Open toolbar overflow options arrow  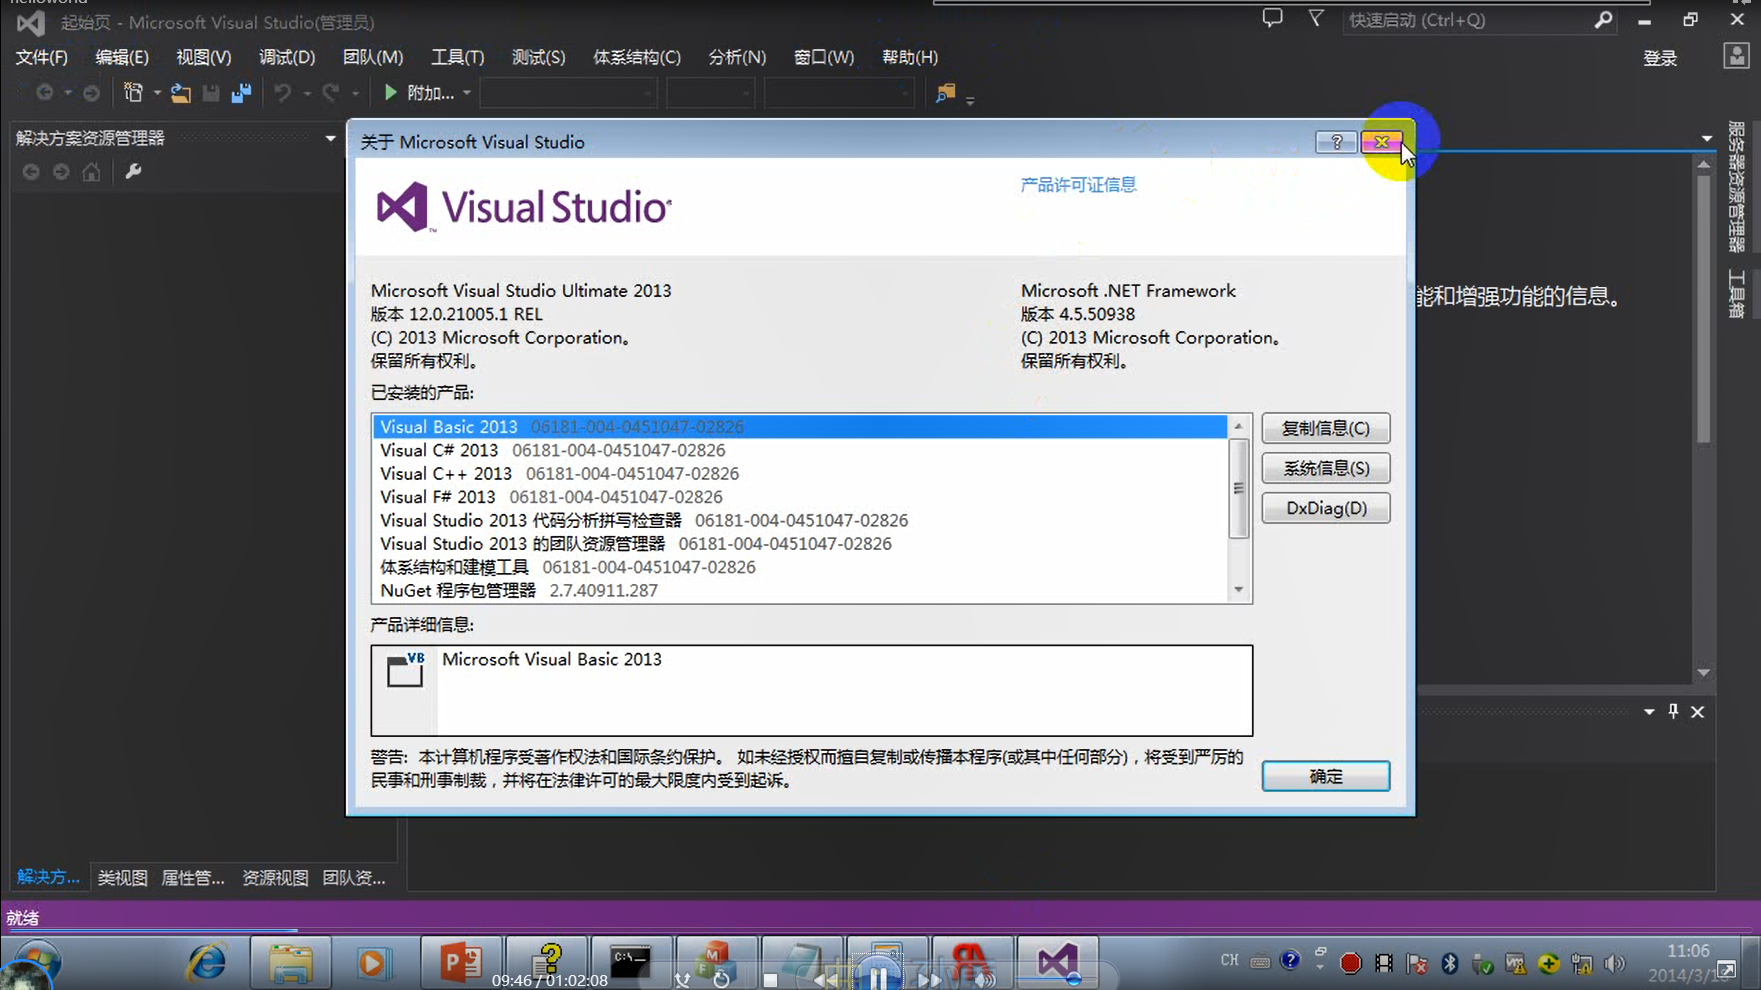tap(970, 99)
